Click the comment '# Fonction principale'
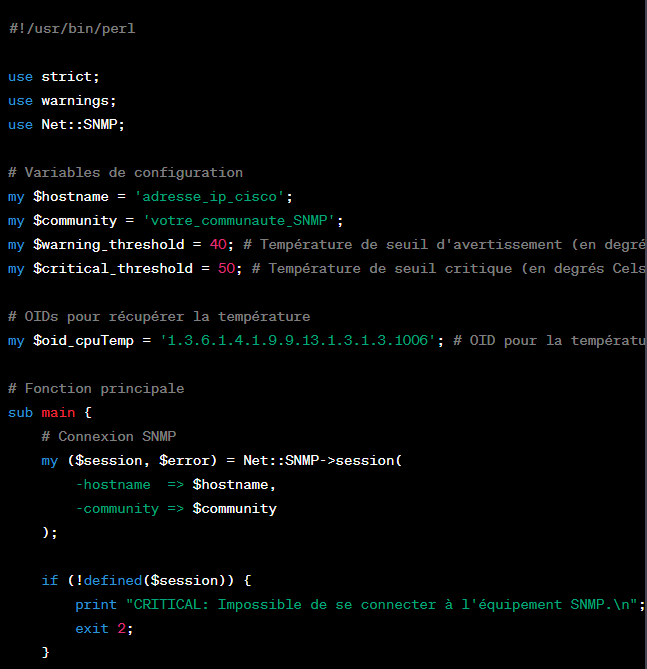 click(x=96, y=389)
